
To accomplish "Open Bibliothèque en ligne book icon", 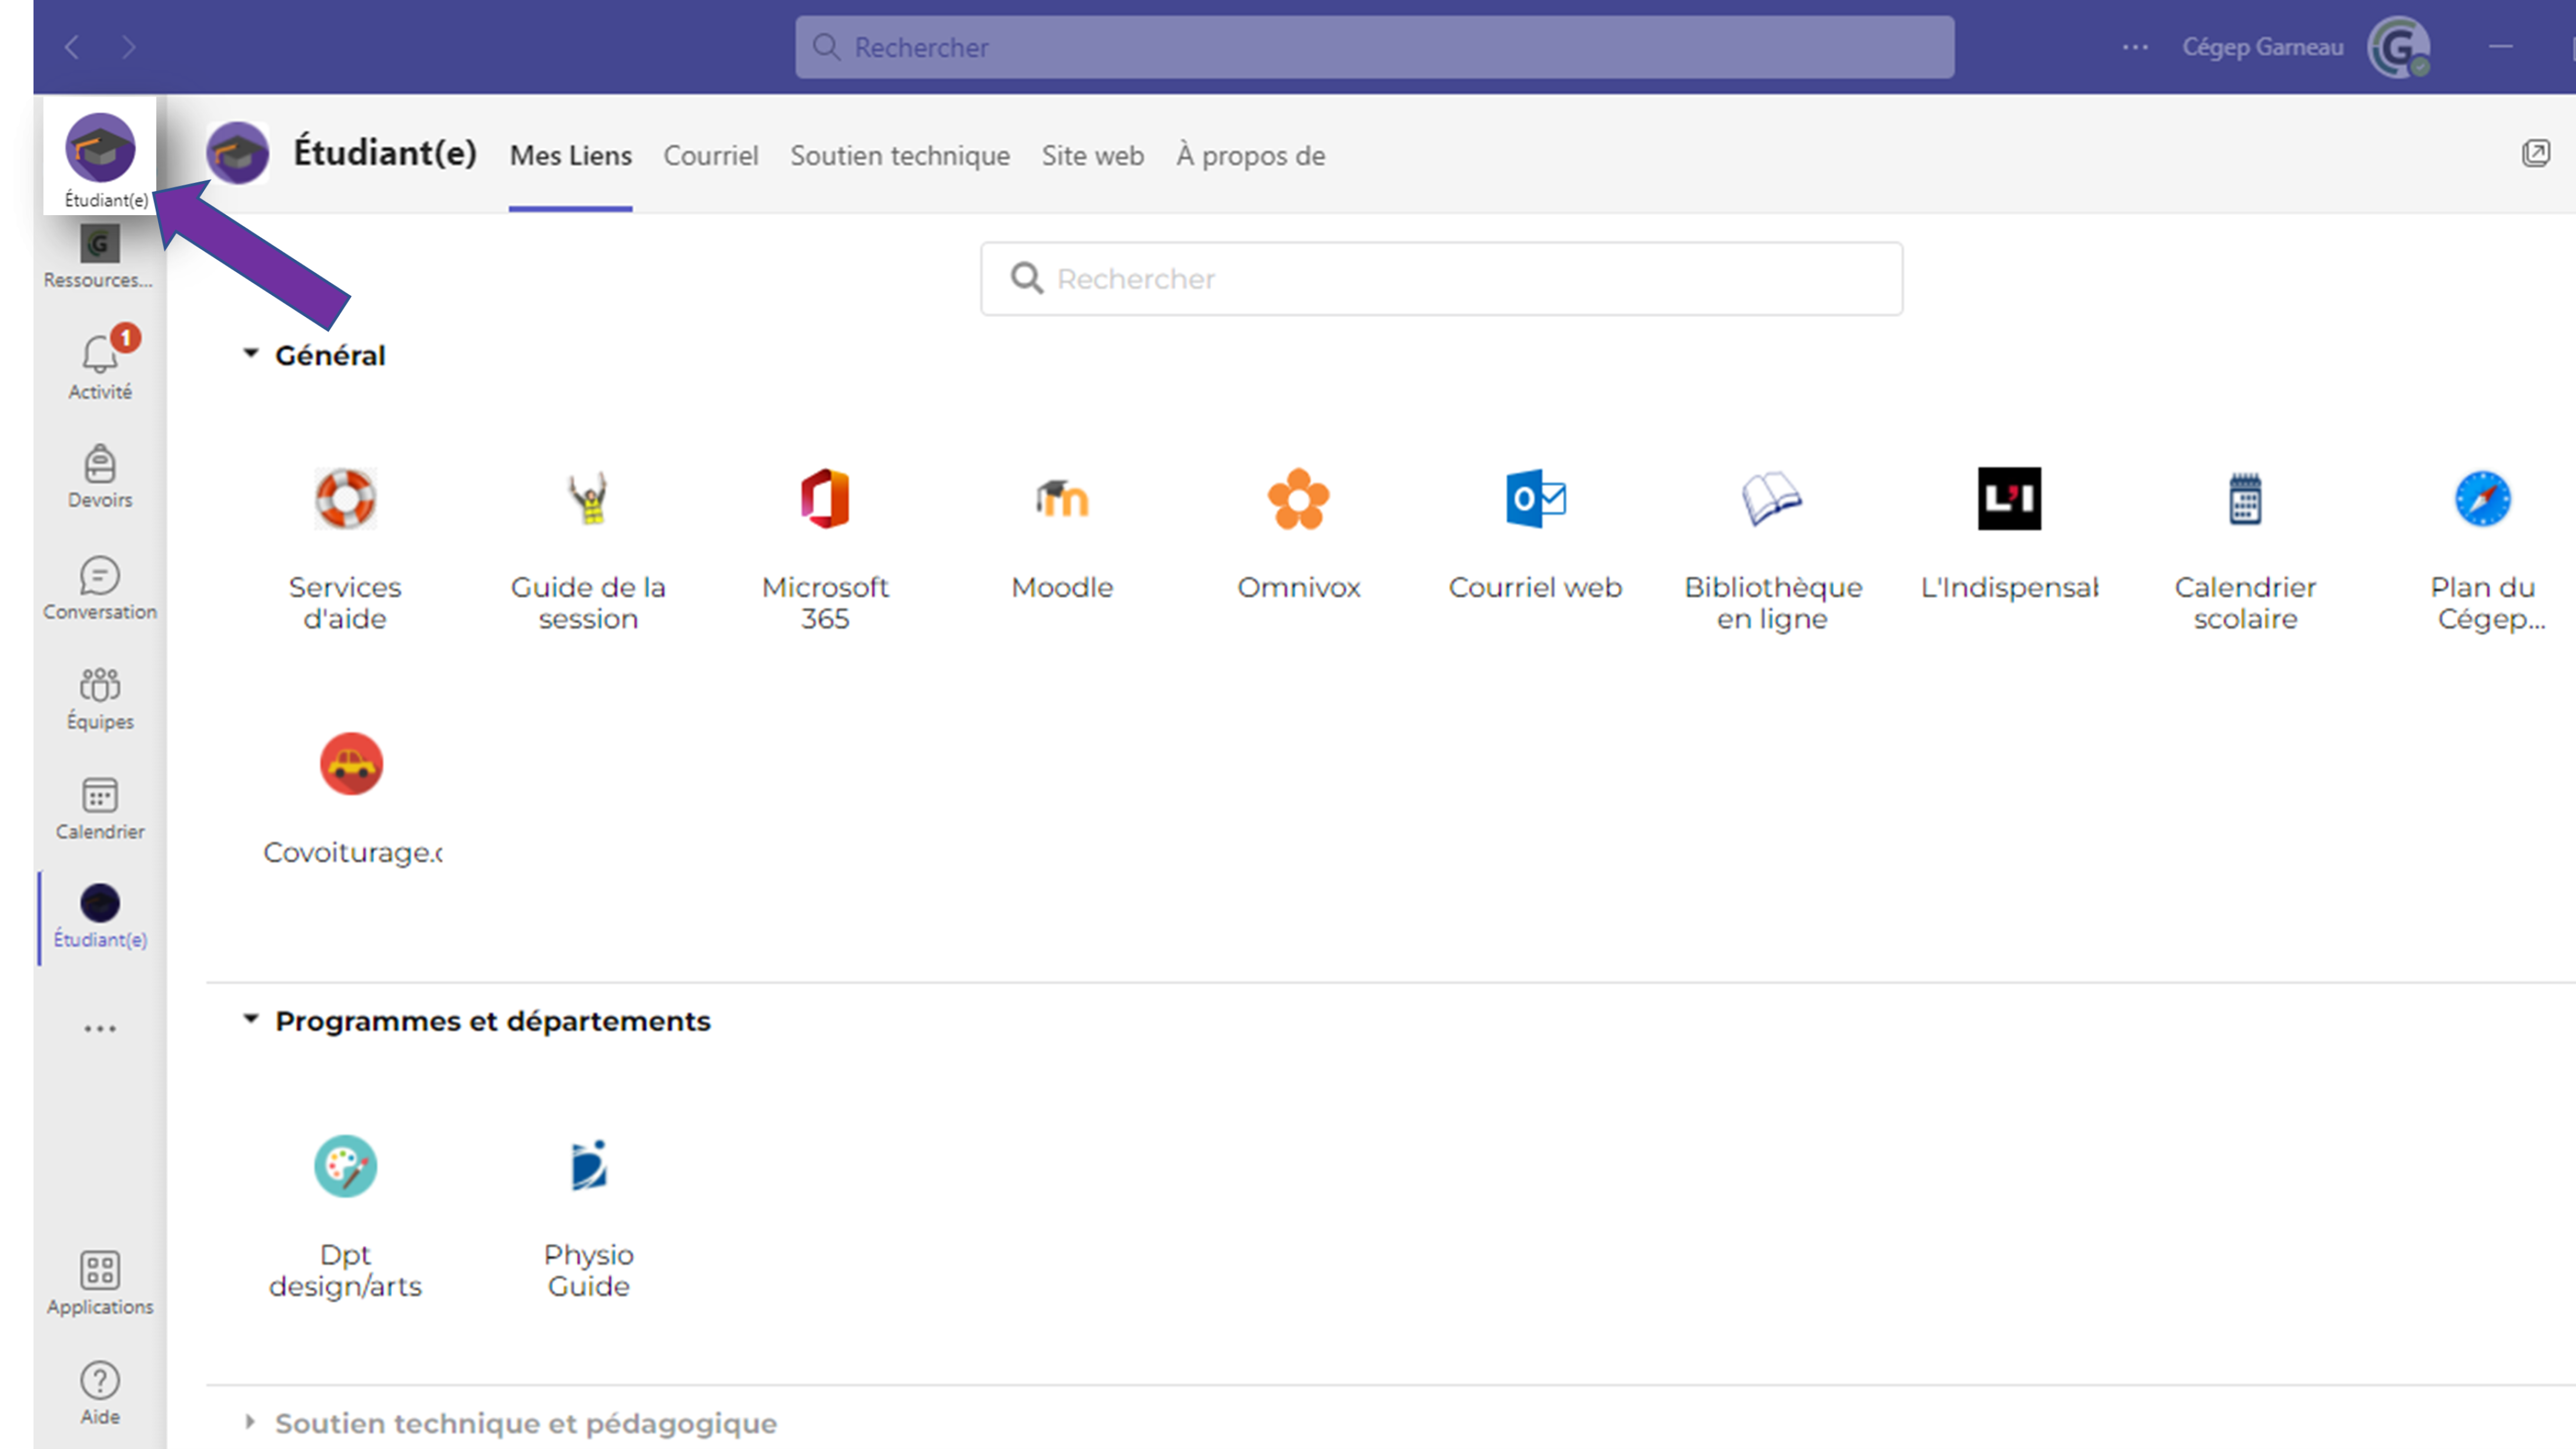I will pyautogui.click(x=1771, y=499).
